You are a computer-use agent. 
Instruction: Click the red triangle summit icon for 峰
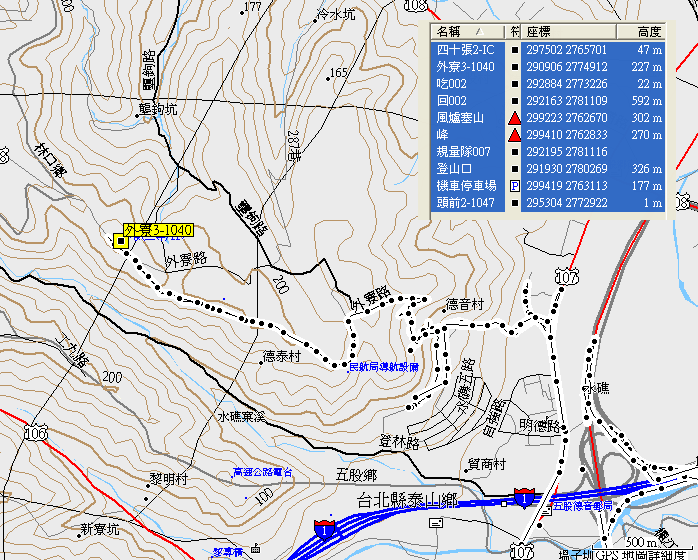[515, 134]
